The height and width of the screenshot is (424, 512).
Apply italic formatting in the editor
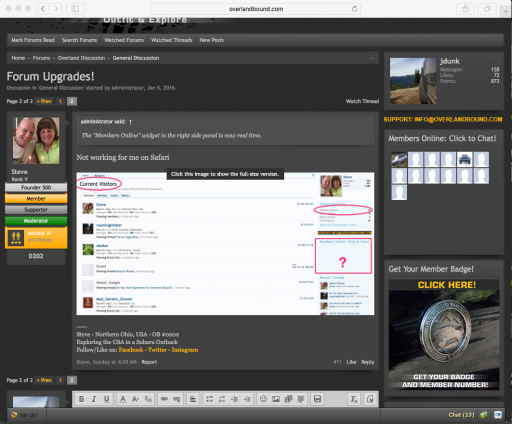[x=94, y=399]
